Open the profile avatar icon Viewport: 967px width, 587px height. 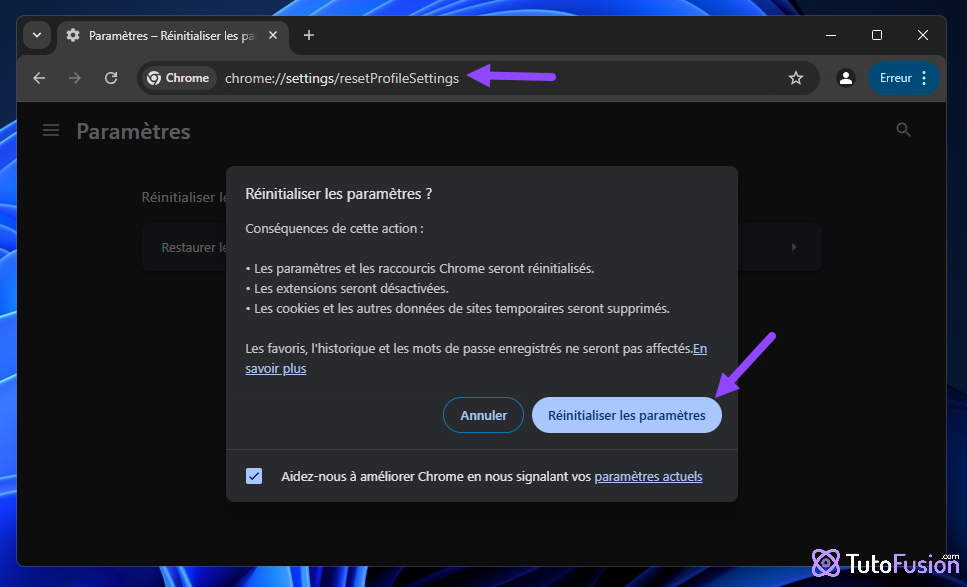[x=846, y=78]
